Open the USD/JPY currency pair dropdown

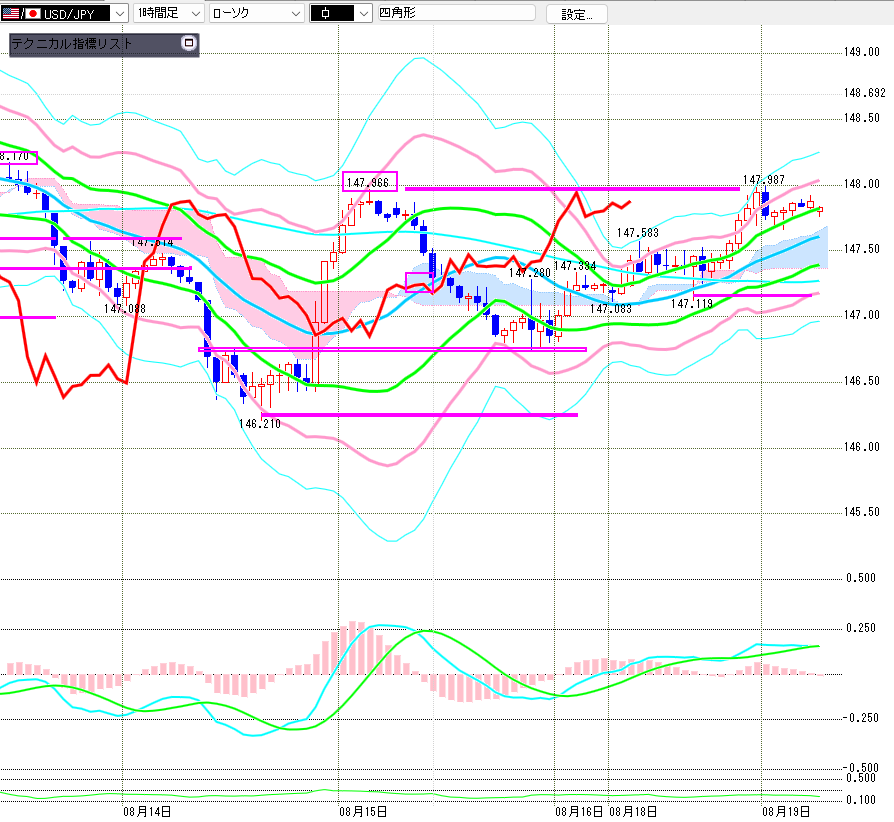coord(64,13)
